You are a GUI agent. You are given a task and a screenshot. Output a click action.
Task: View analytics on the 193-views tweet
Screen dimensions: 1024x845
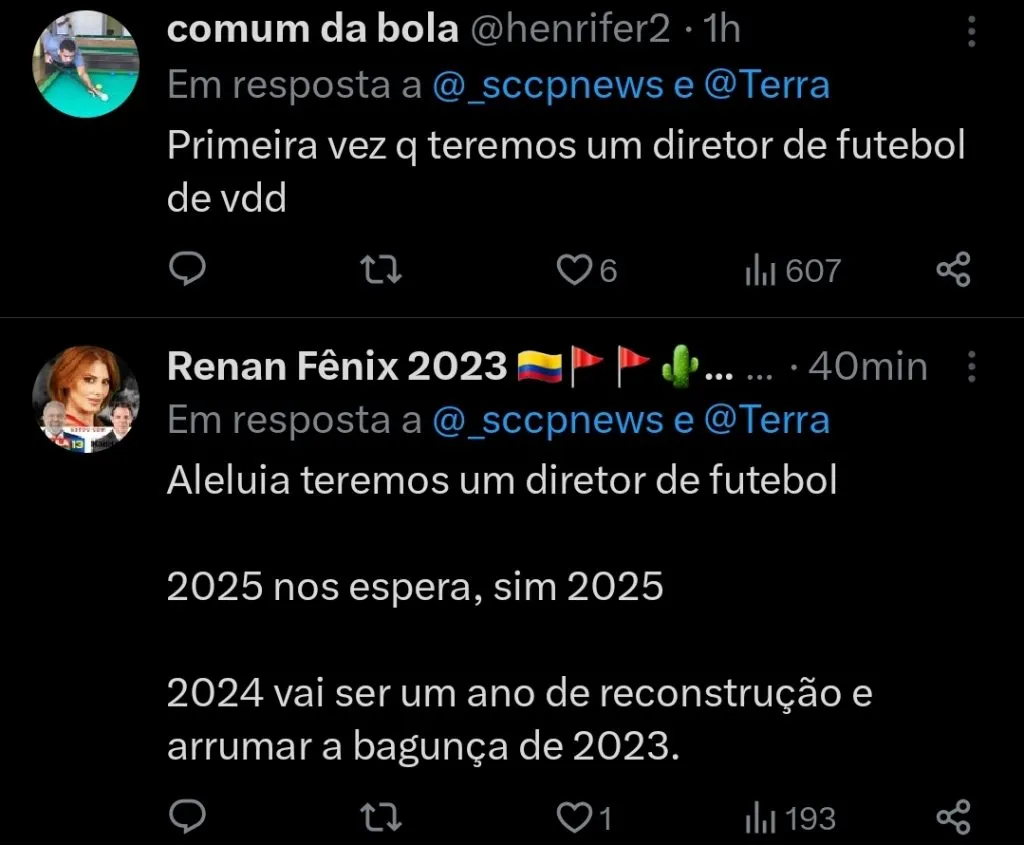(x=780, y=818)
